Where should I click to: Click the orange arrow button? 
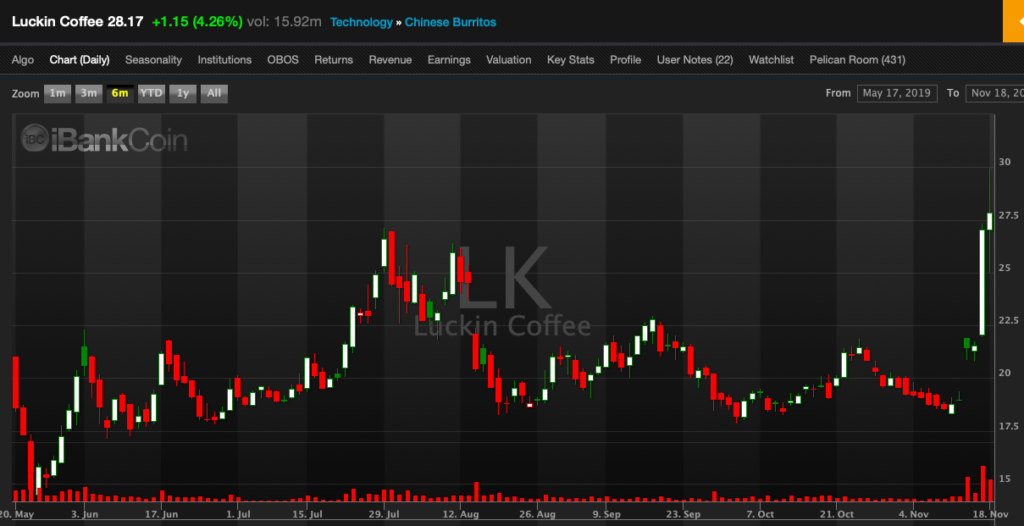(x=1014, y=21)
